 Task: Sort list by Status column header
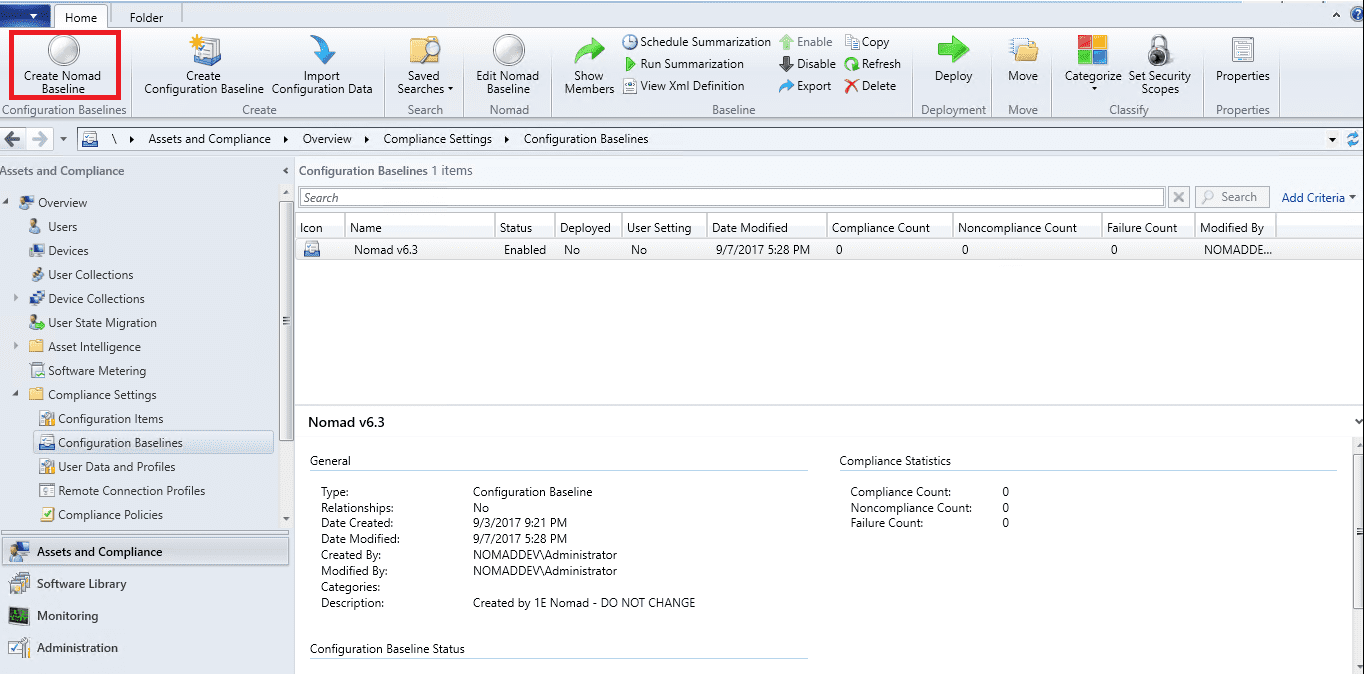(x=524, y=227)
